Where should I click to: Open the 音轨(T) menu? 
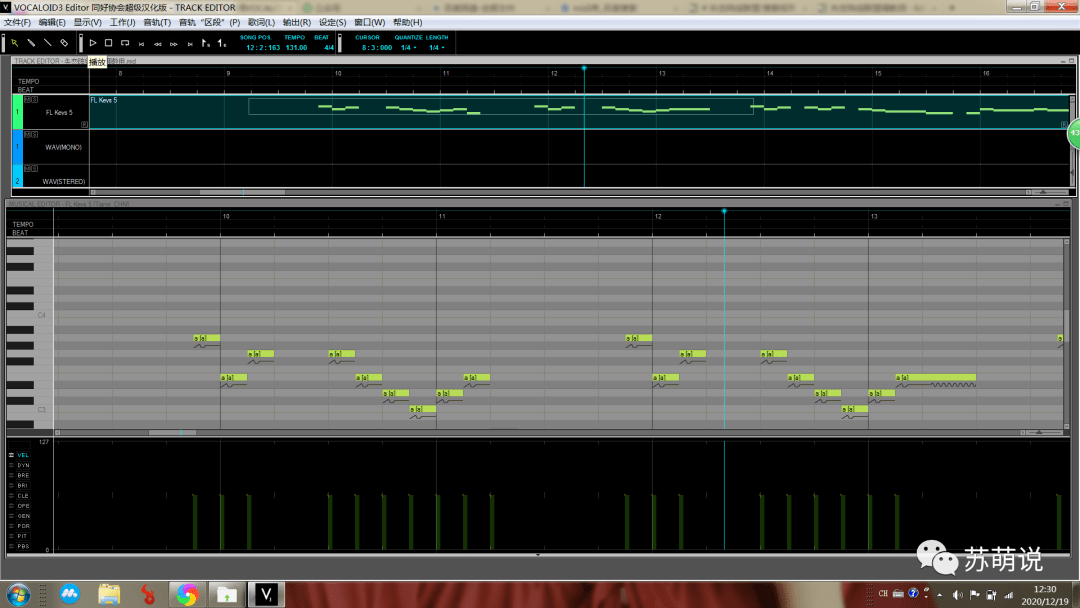tap(157, 23)
